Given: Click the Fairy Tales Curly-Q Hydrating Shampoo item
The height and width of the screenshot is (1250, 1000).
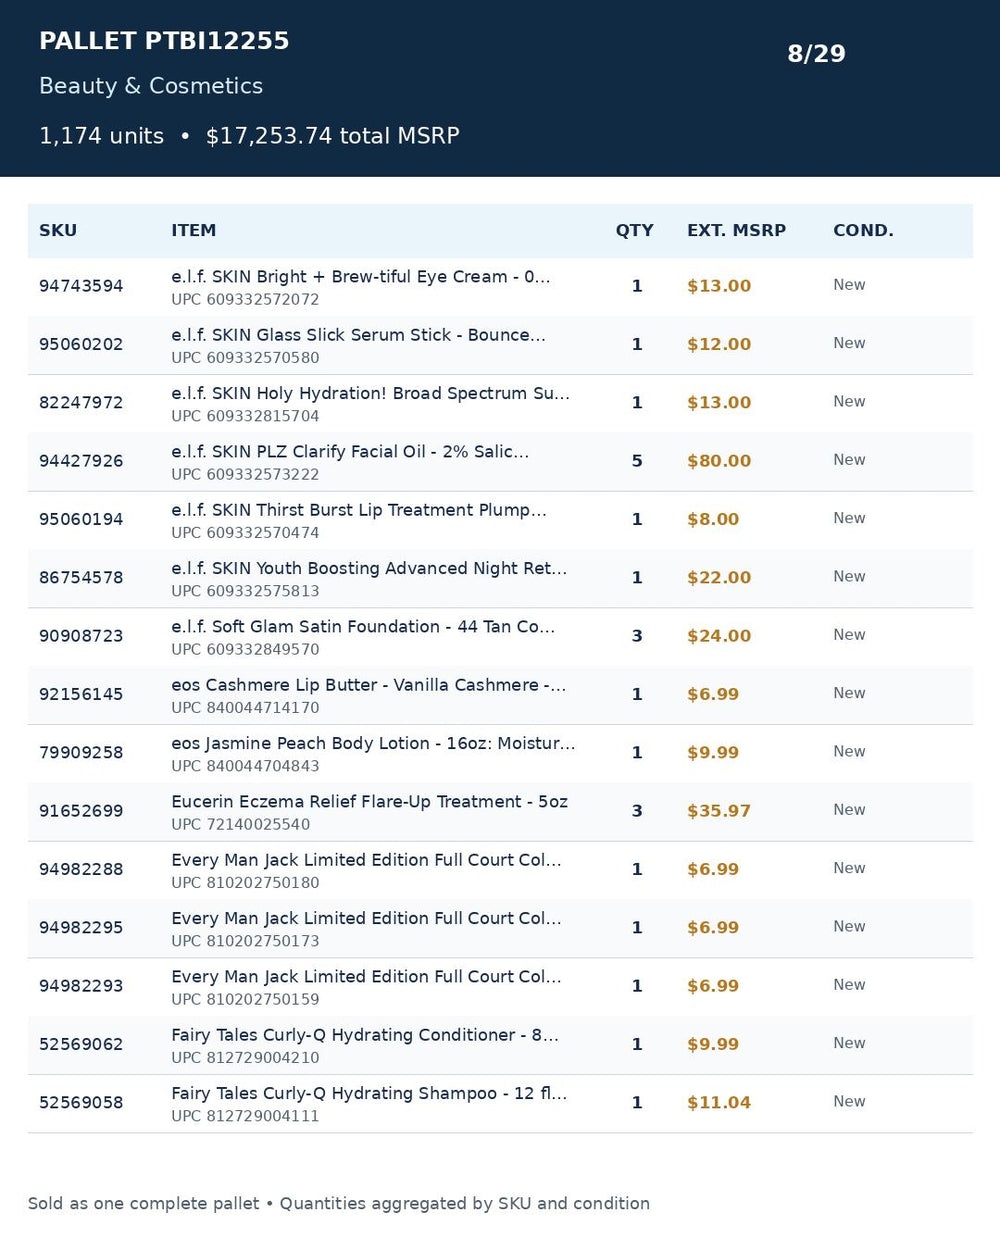Looking at the screenshot, I should (369, 1093).
